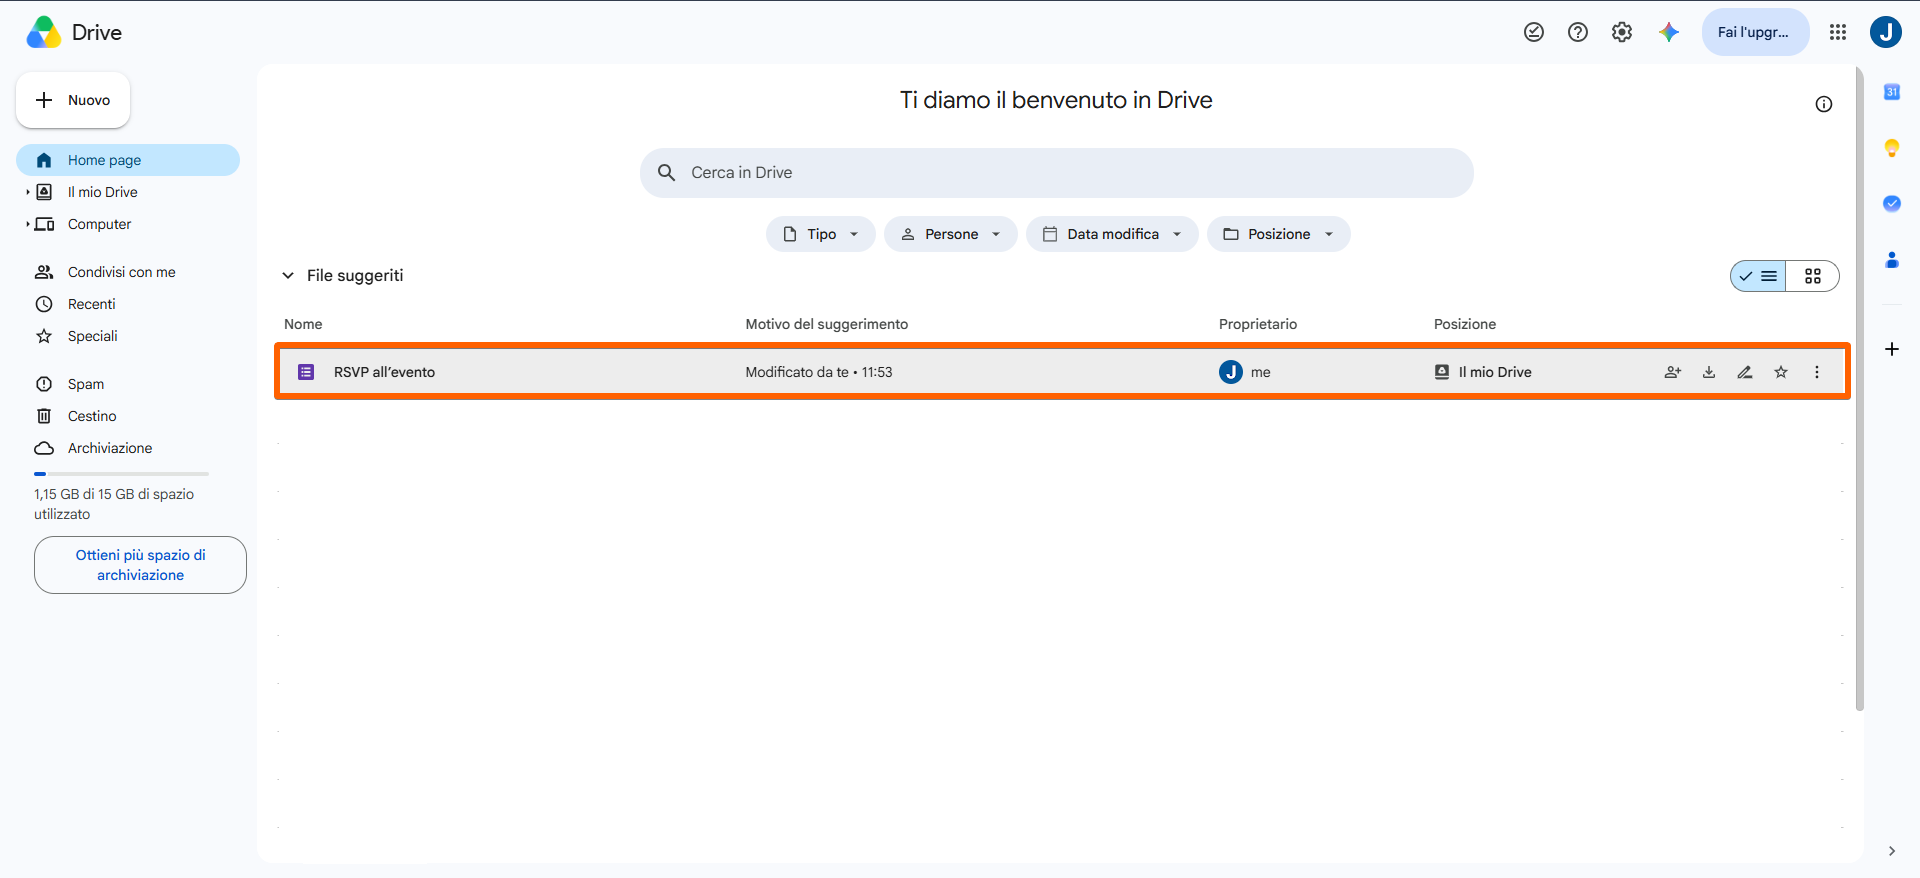Expand the Il mio Drive tree arrow
Screen dimensions: 1920x878
pos(28,192)
